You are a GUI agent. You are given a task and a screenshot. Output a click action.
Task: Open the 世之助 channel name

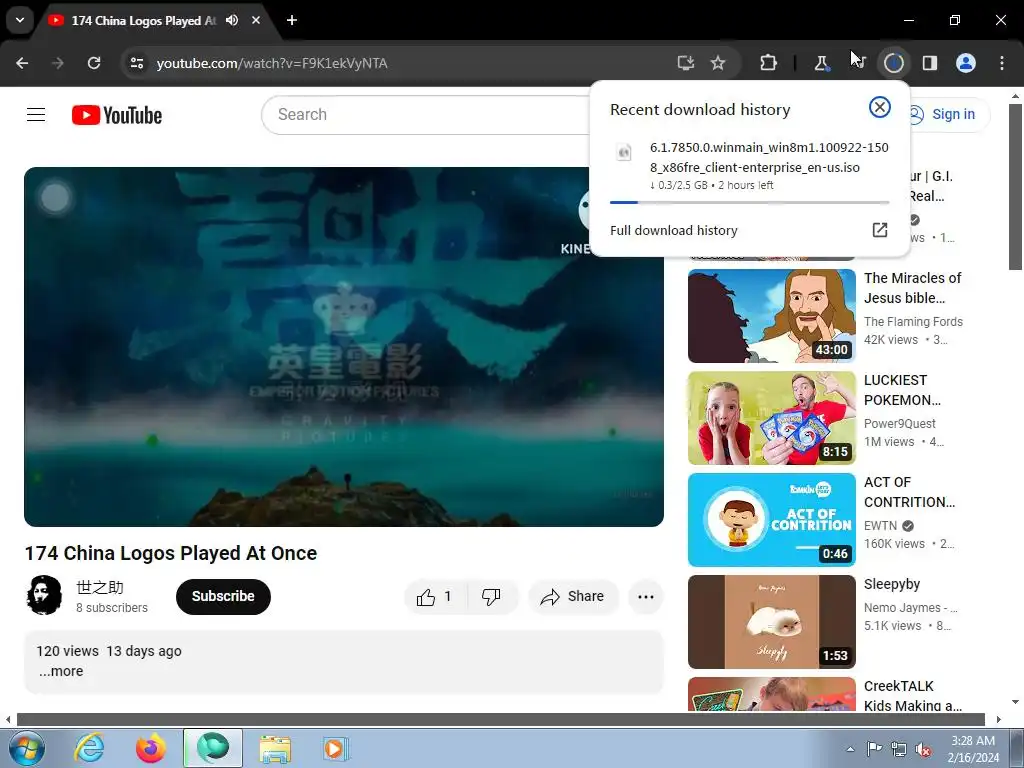click(x=99, y=587)
